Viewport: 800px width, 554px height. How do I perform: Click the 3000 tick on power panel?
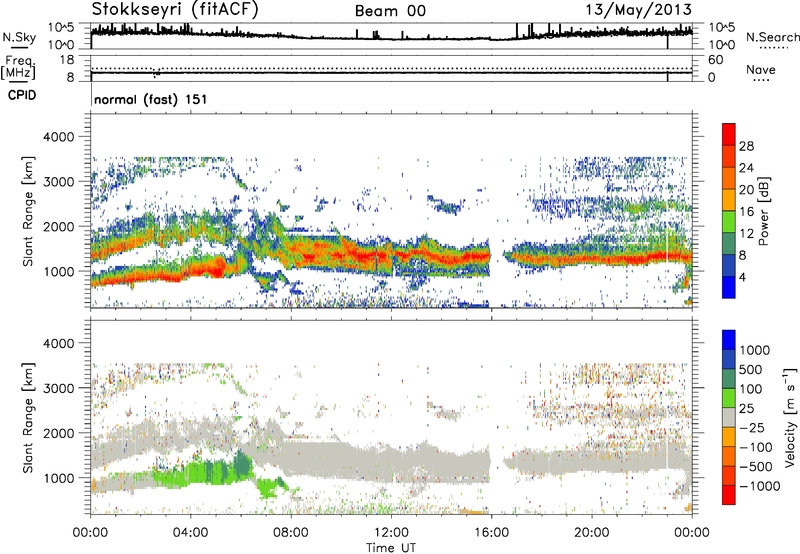(x=59, y=182)
